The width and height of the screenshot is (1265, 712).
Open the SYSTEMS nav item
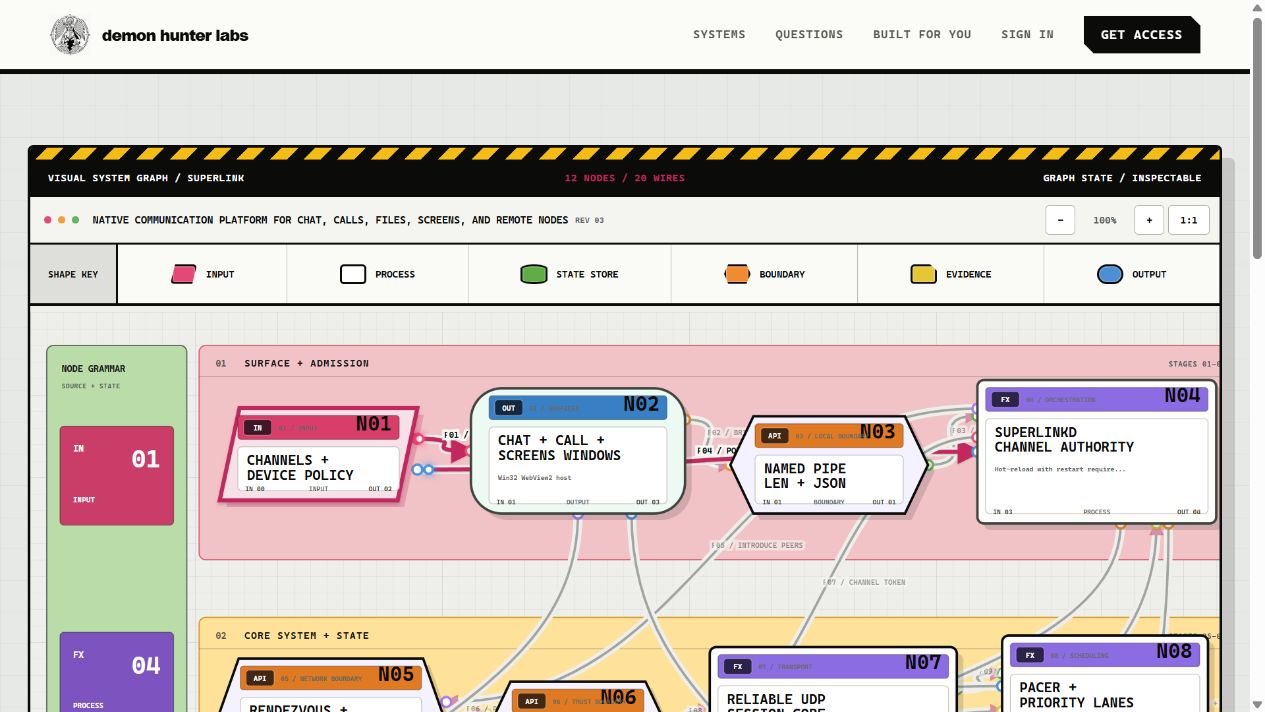click(x=719, y=34)
